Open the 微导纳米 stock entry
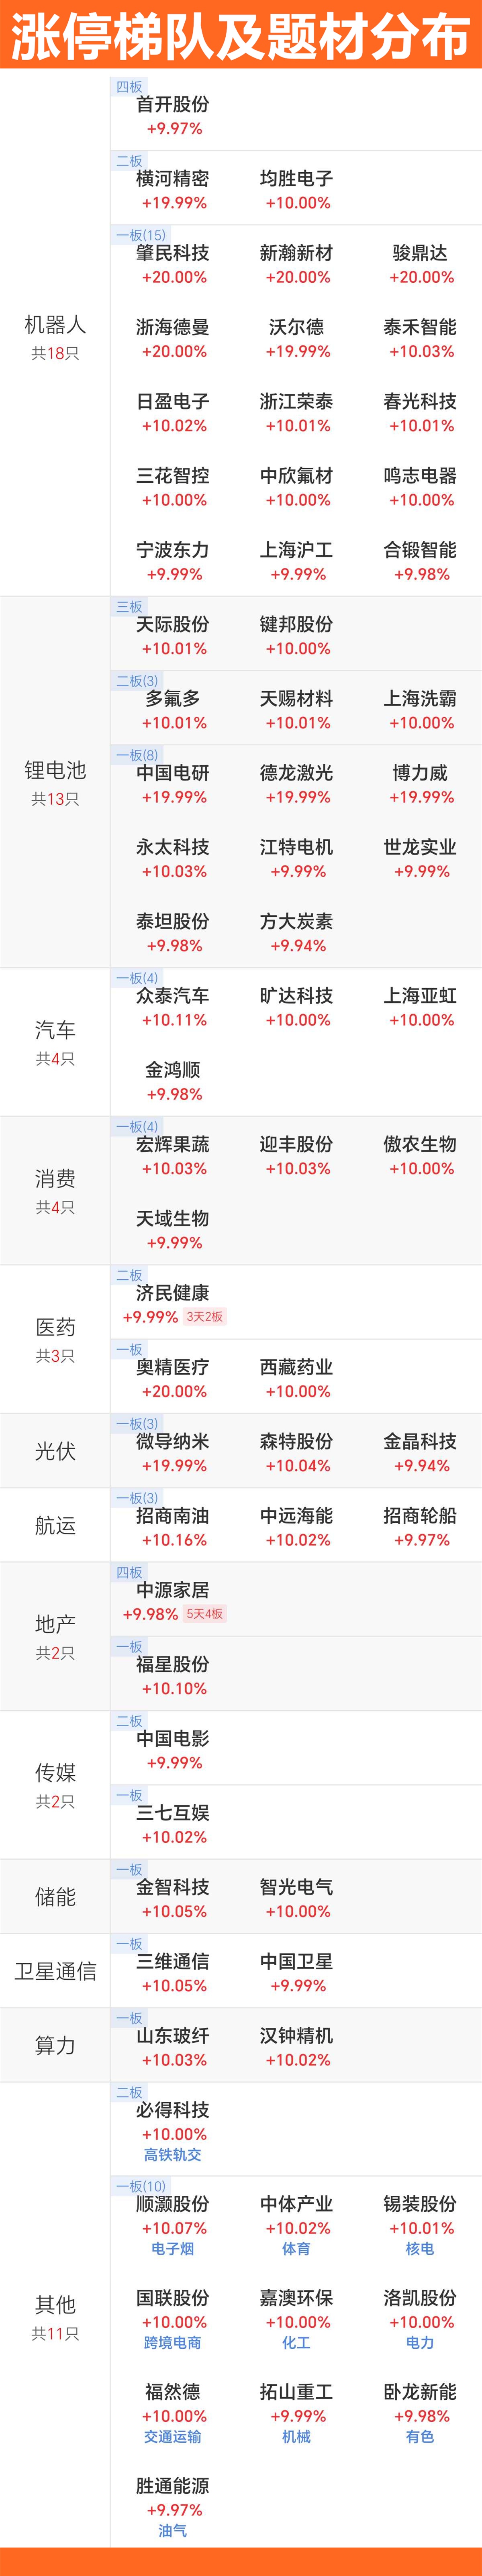 [x=173, y=1453]
